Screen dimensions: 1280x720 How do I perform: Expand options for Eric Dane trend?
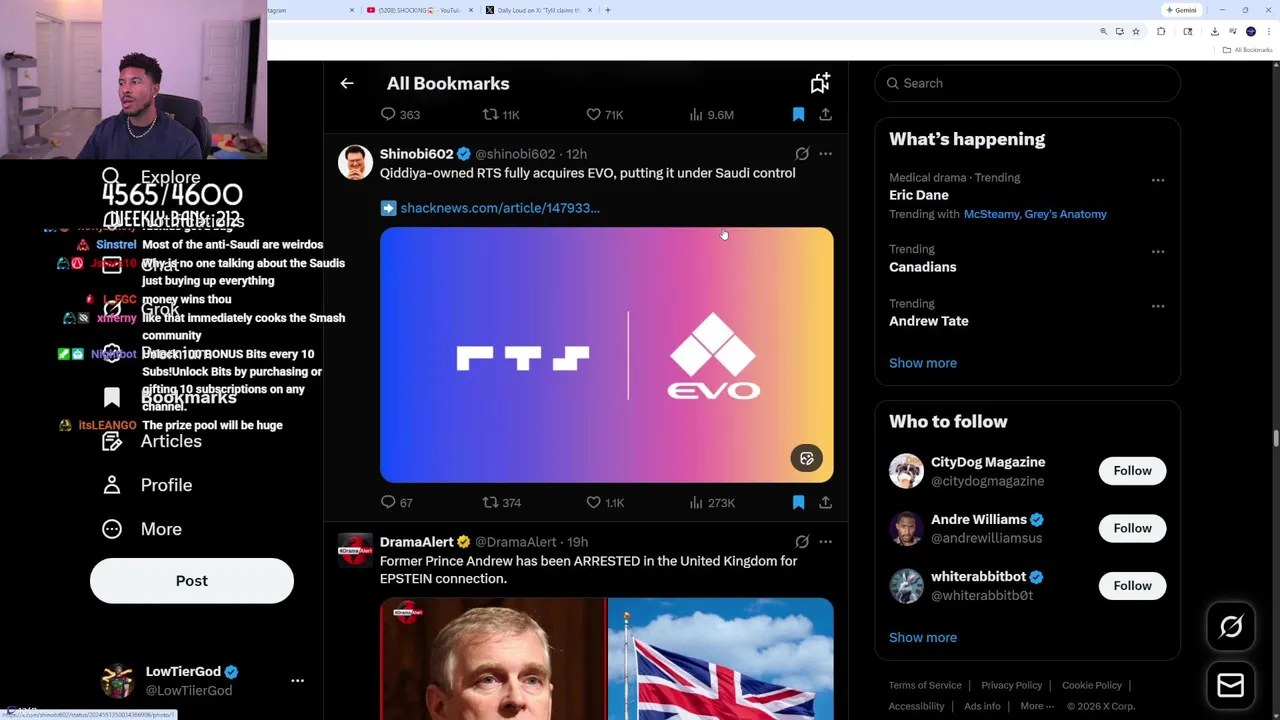pyautogui.click(x=1158, y=180)
